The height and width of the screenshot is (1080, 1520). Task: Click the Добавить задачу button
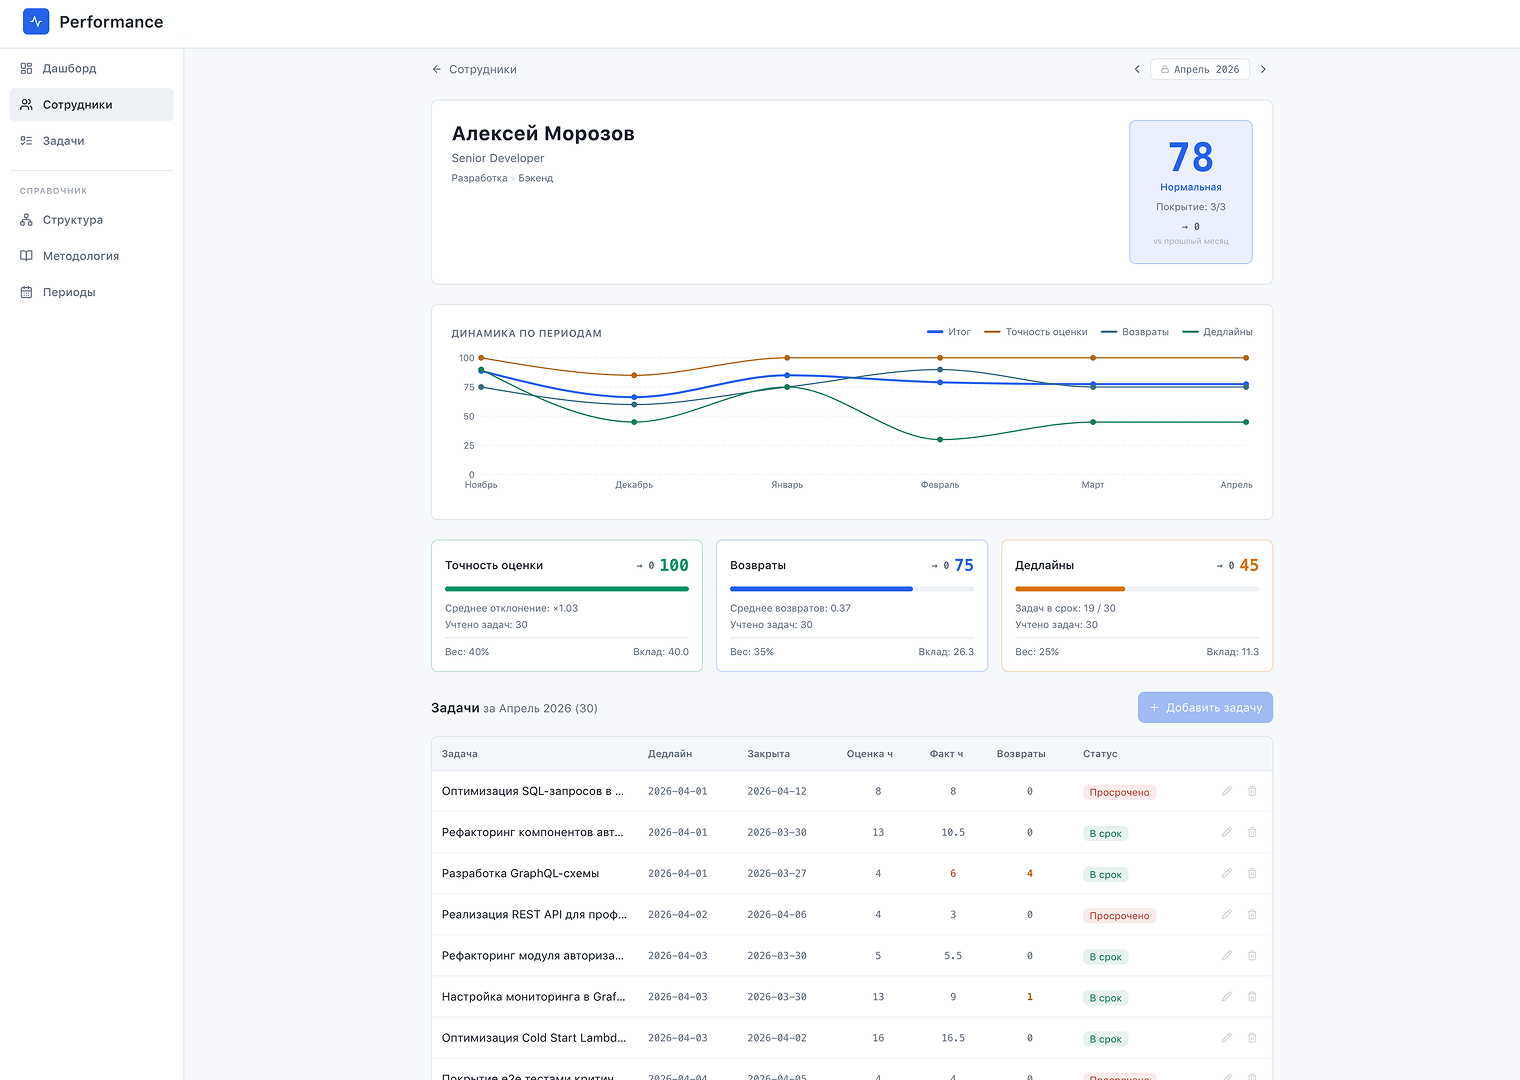pos(1205,707)
